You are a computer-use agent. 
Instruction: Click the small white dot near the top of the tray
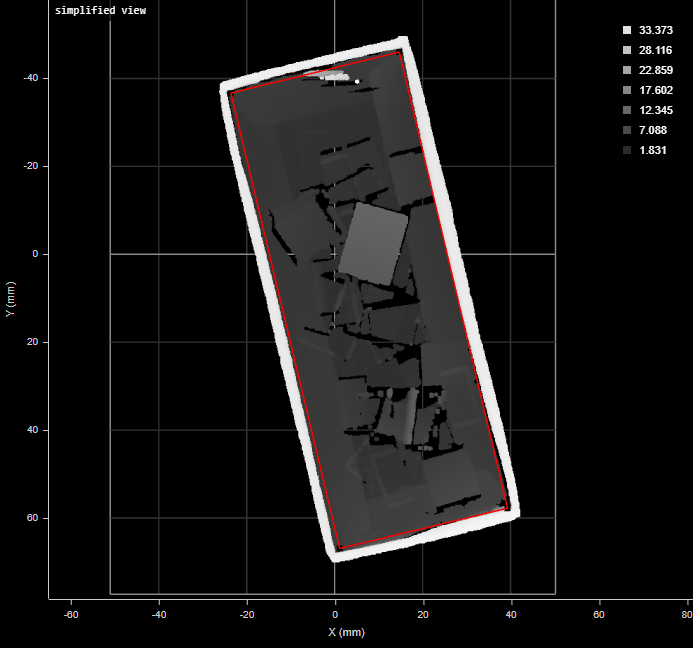[357, 81]
